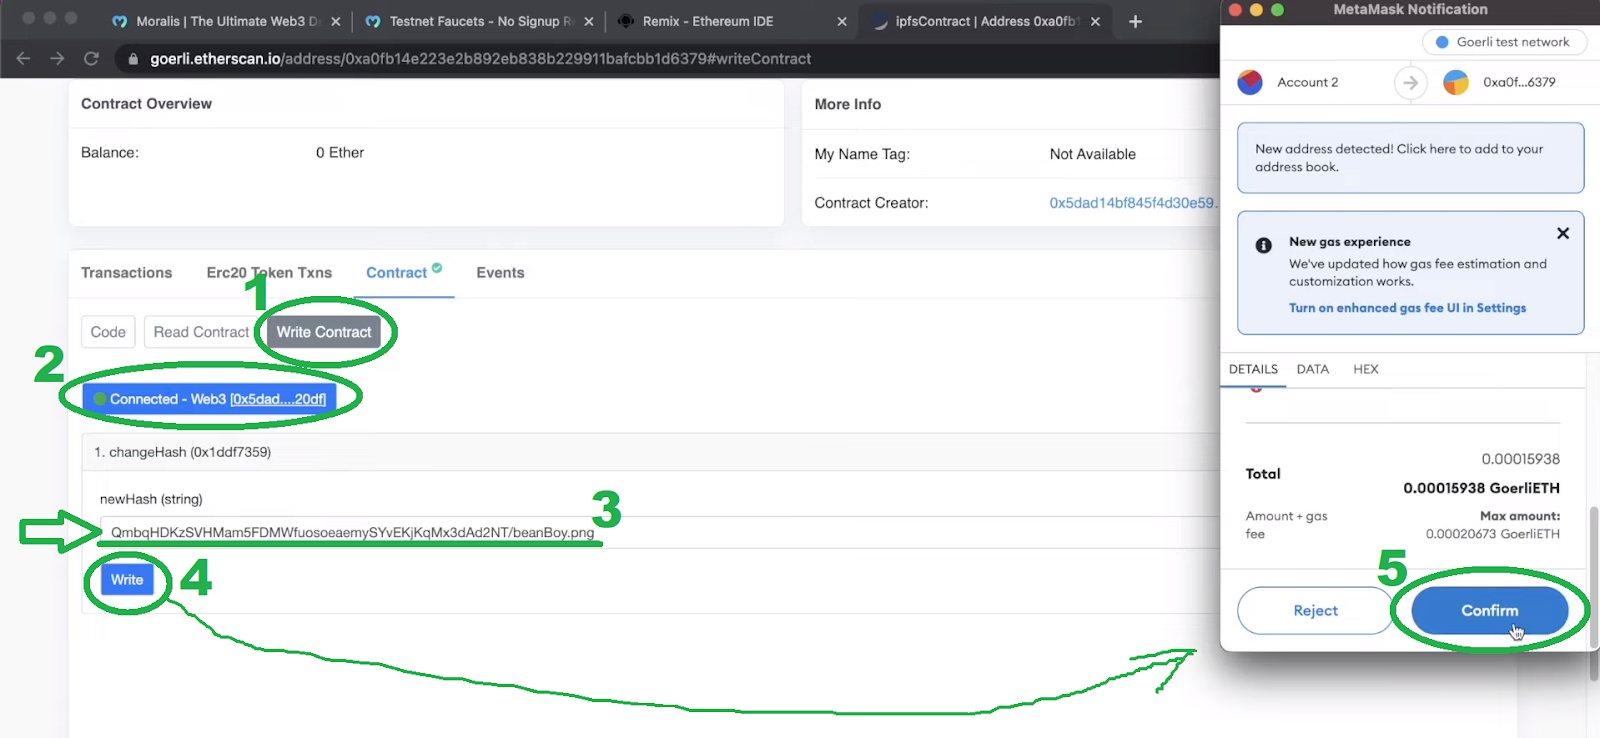Click new address detected notice
This screenshot has height=738, width=1600.
1410,158
